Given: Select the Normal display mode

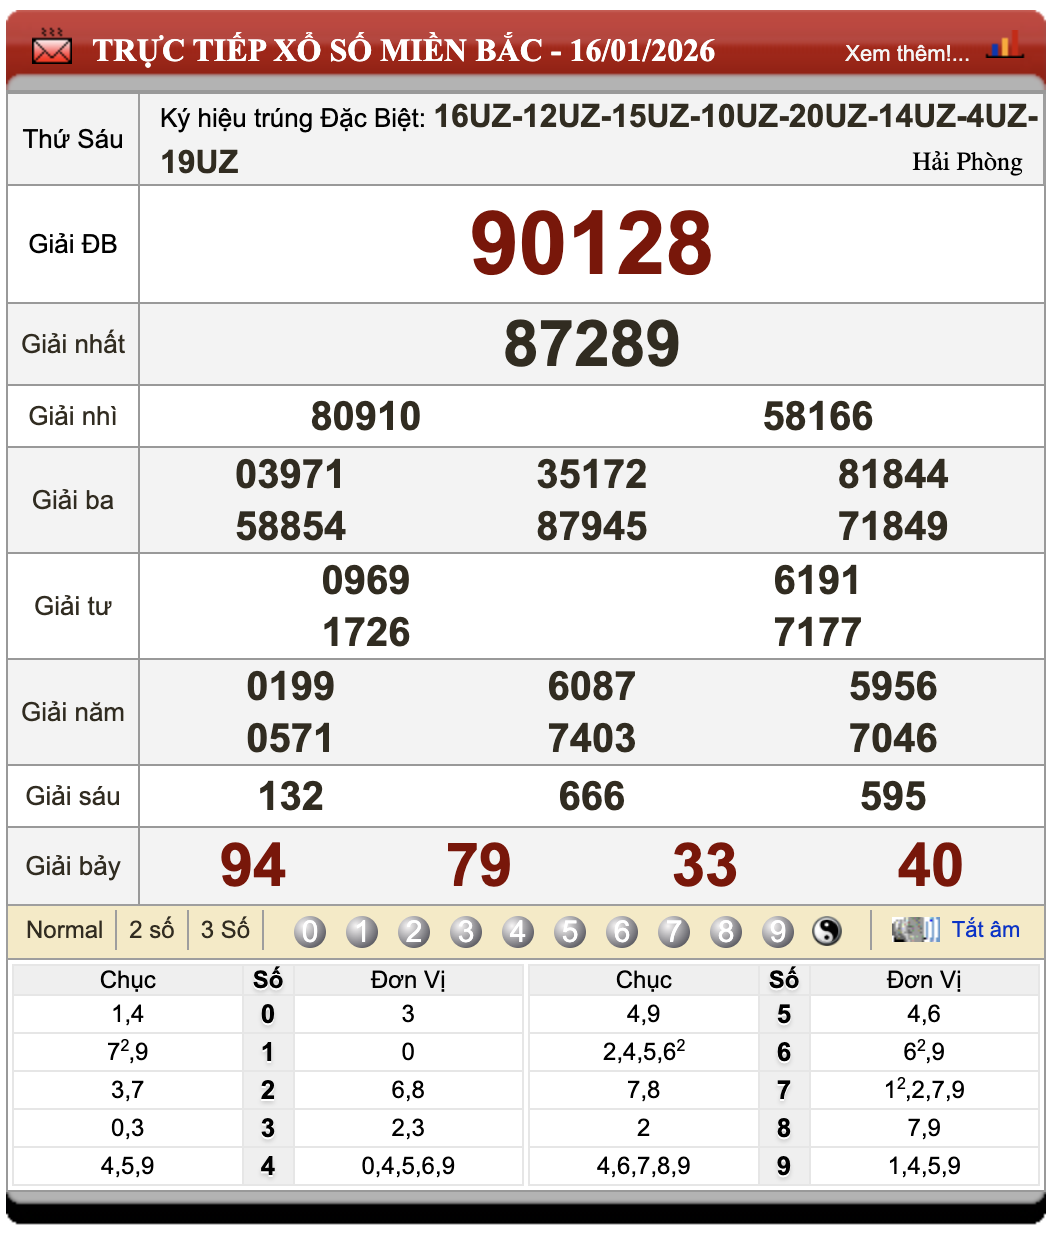Looking at the screenshot, I should pos(66,929).
